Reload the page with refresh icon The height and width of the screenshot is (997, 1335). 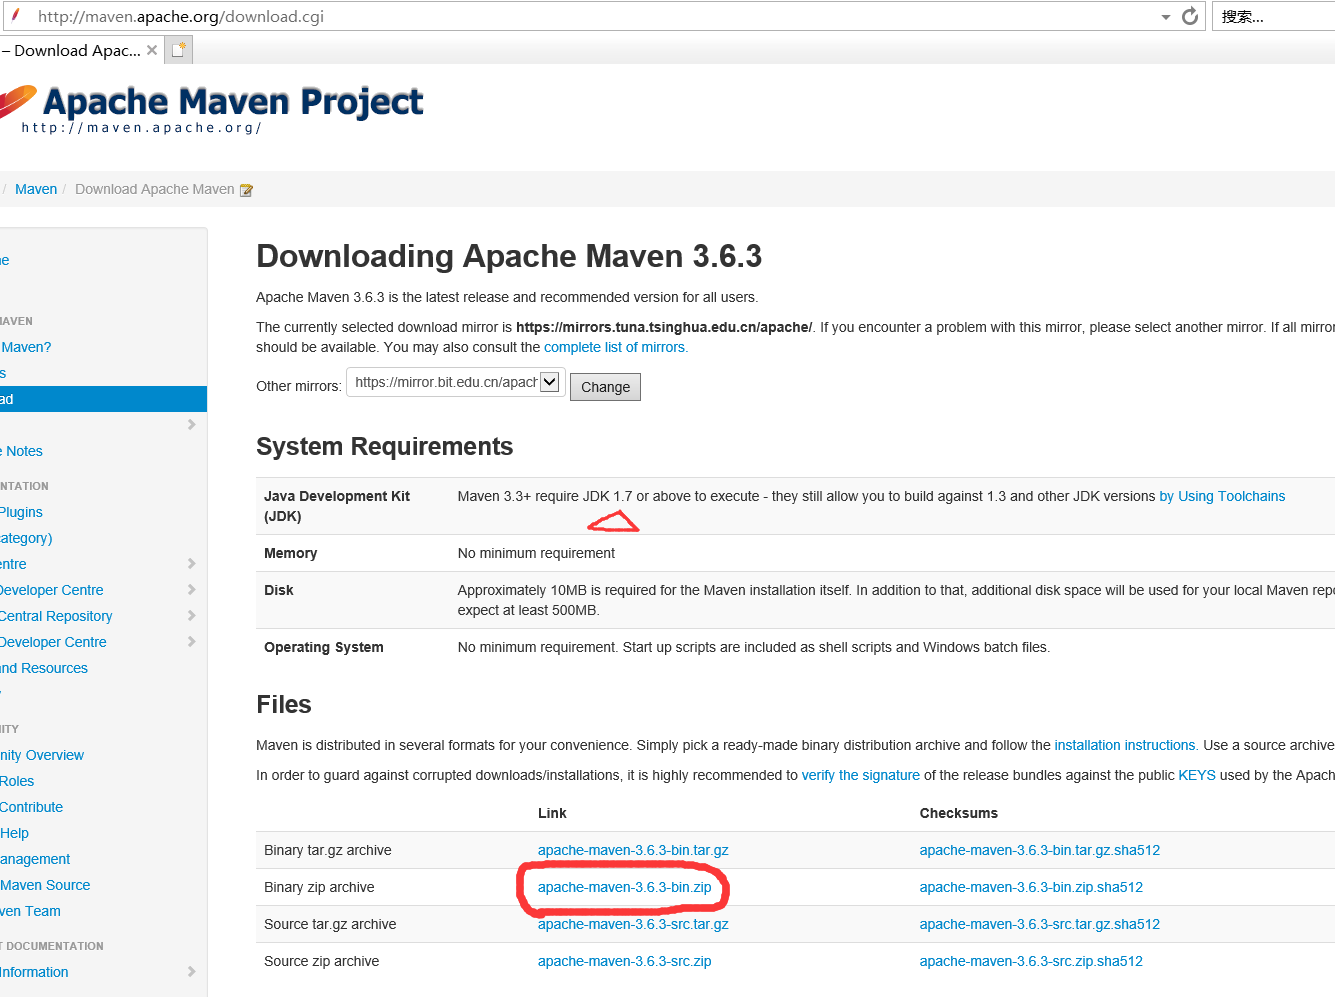[x=1190, y=16]
